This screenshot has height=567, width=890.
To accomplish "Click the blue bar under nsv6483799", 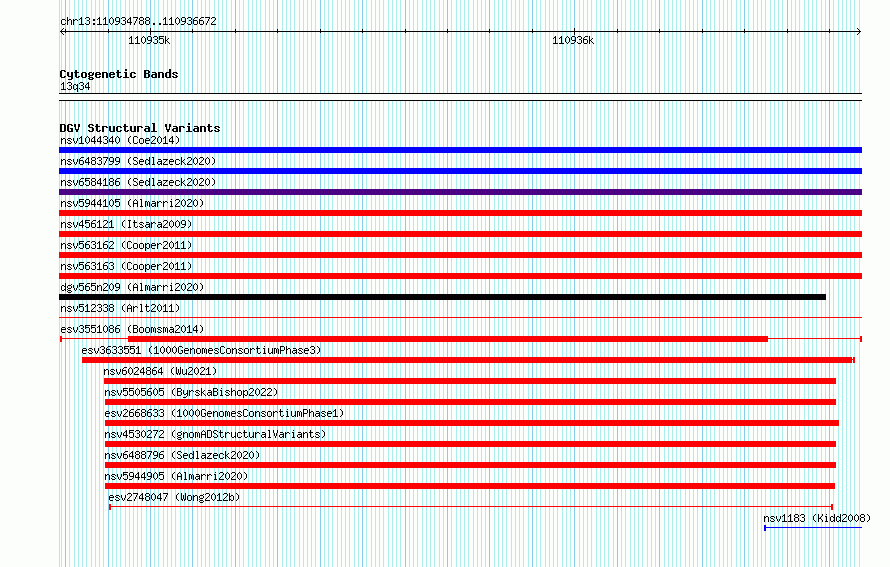I will [460, 171].
